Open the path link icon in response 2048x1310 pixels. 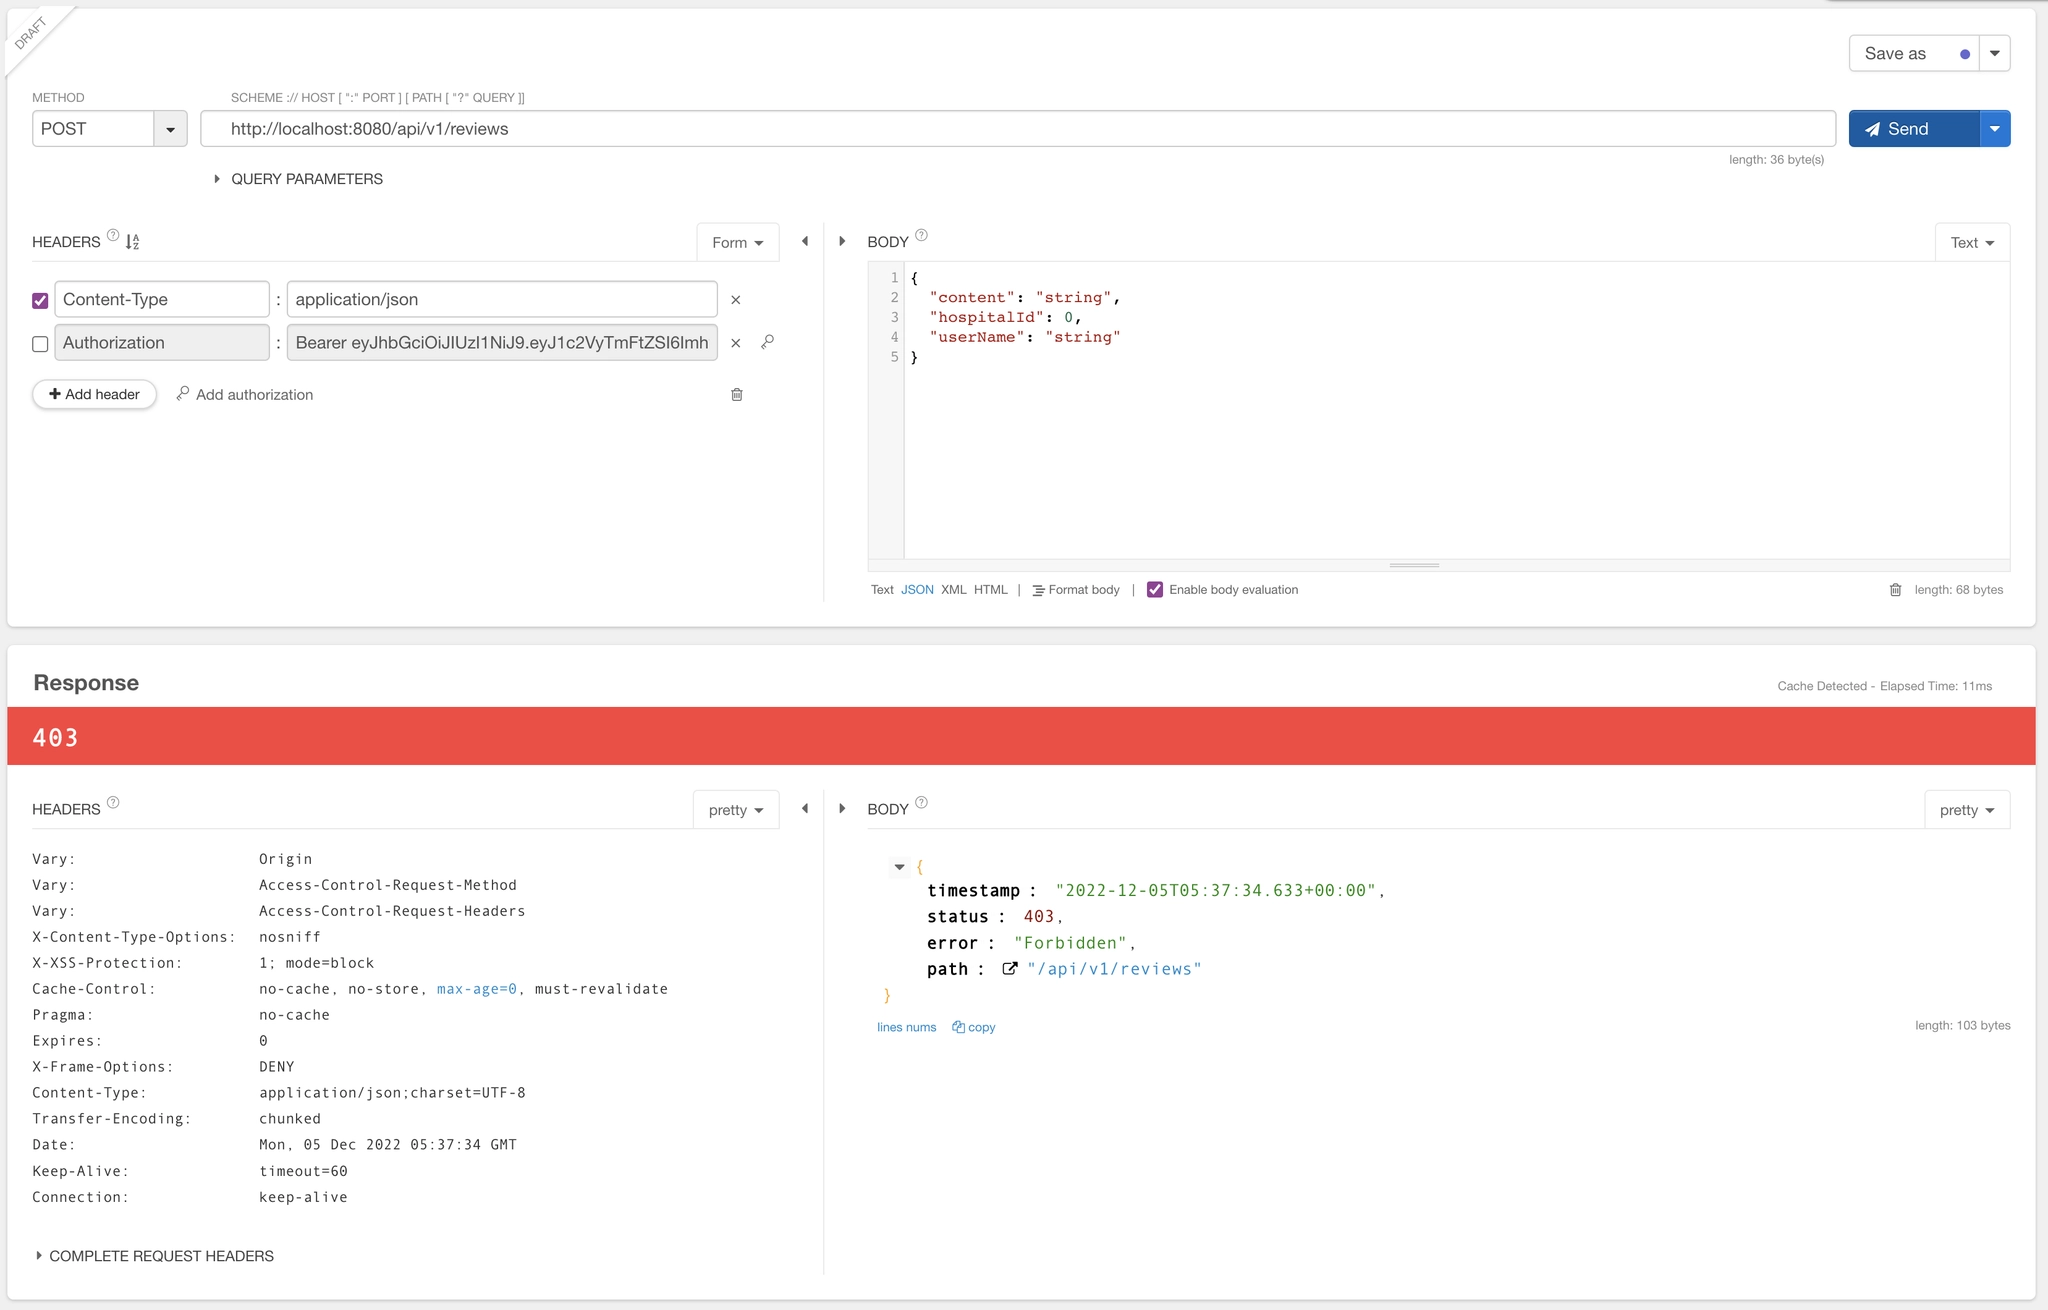click(x=1010, y=969)
